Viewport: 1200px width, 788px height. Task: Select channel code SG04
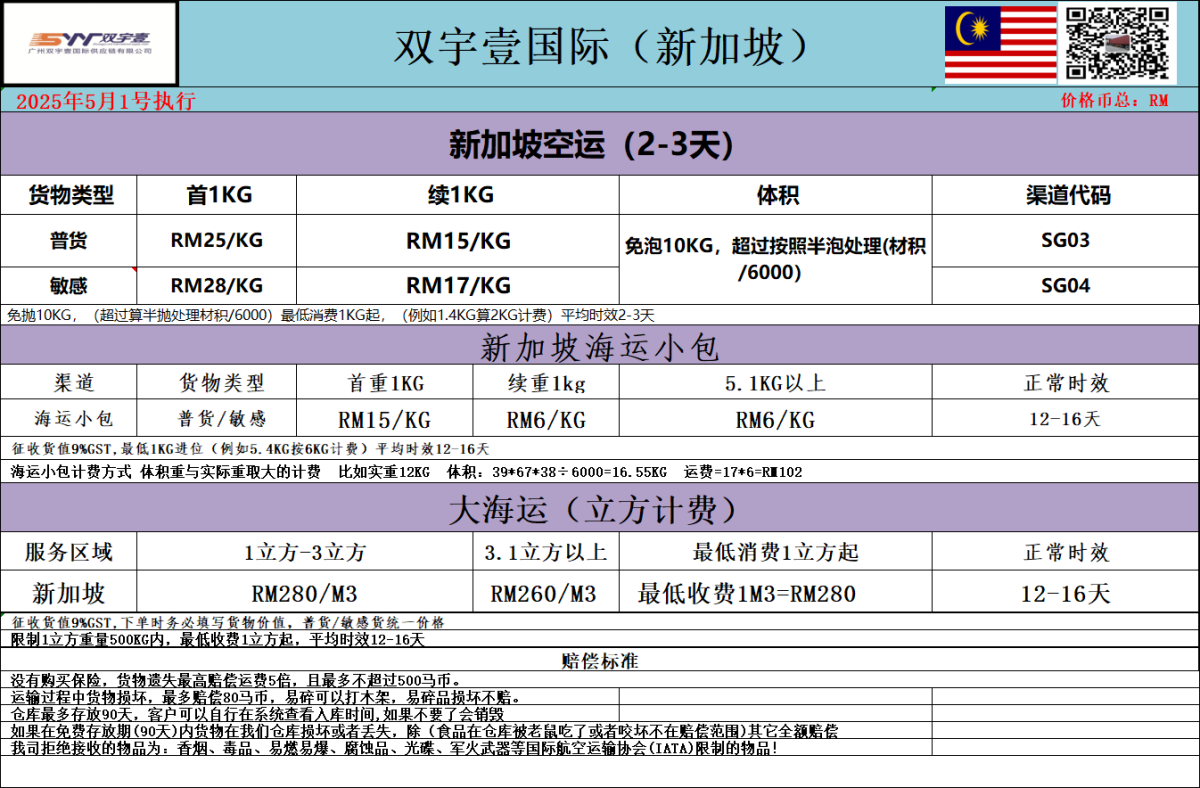[1066, 285]
